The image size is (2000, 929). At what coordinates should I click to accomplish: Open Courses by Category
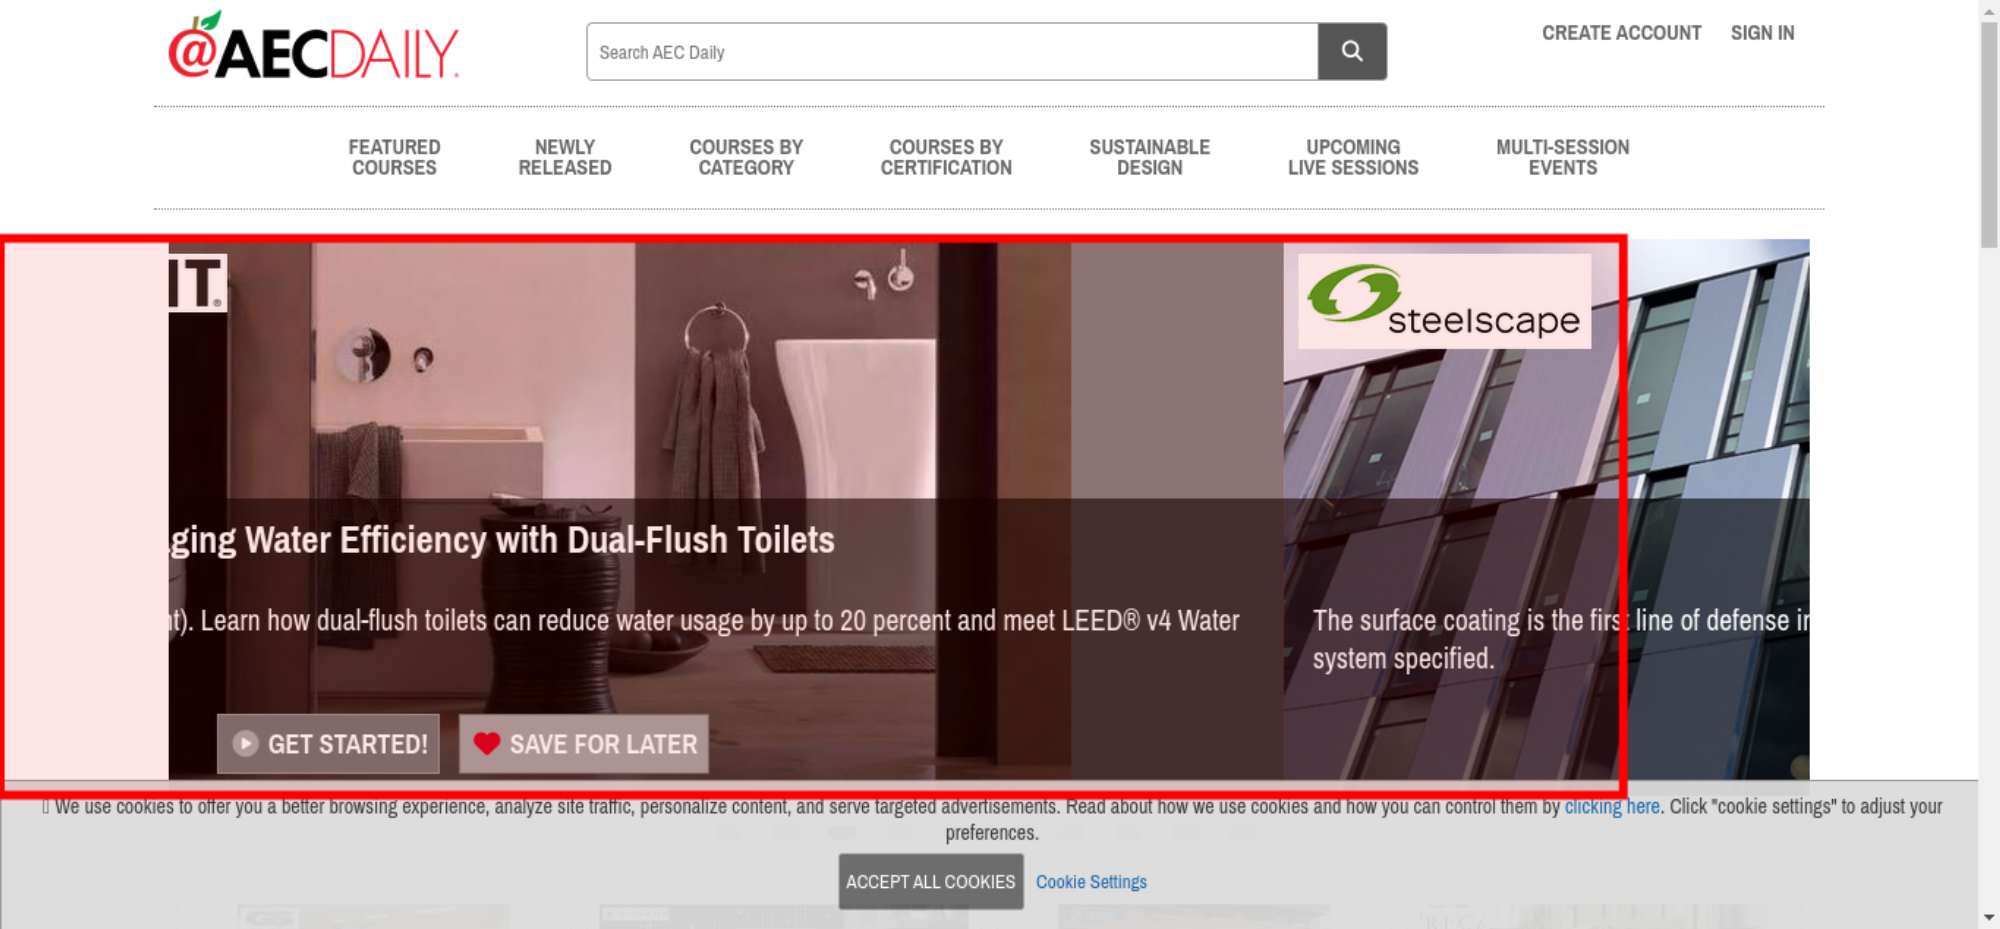pyautogui.click(x=746, y=157)
